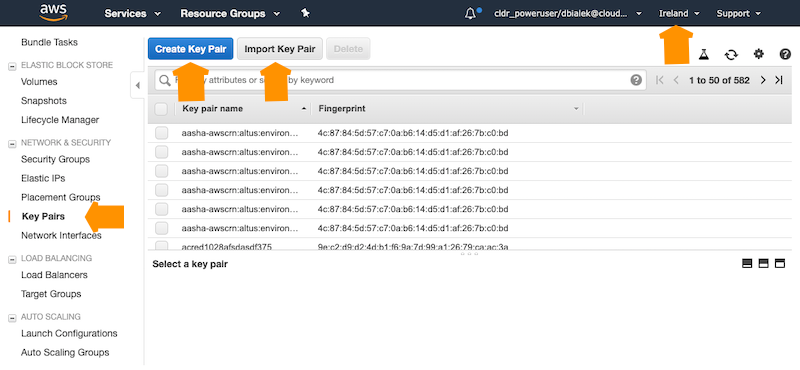Screen dimensions: 800x370
Task: Collapse the left navigation sidebar
Action: (x=137, y=86)
